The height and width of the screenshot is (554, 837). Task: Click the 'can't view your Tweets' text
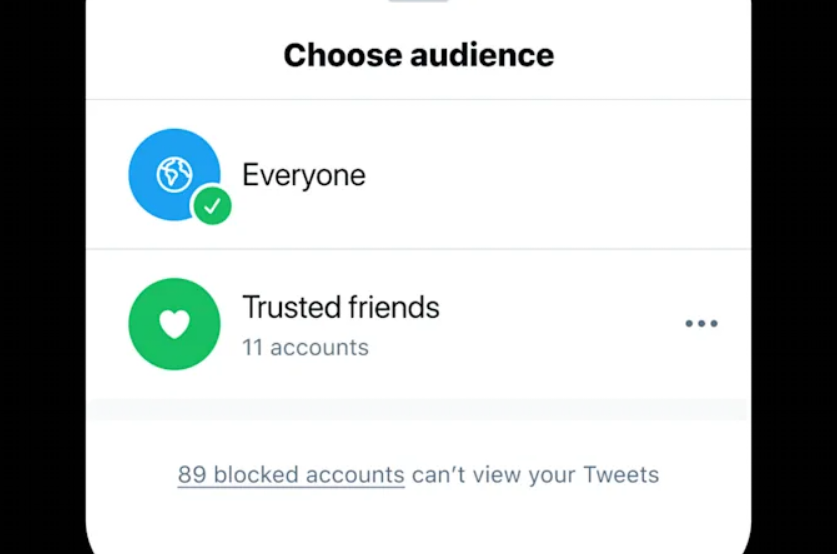click(535, 474)
